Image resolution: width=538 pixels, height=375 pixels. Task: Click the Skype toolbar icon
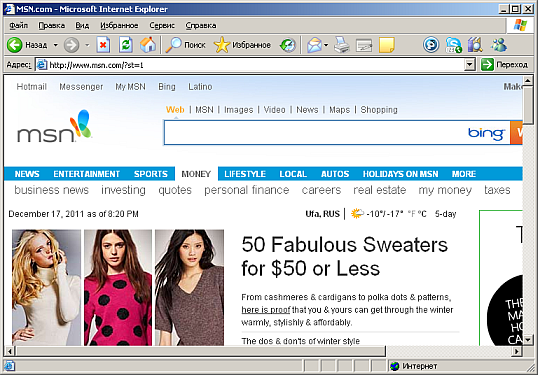[x=454, y=45]
